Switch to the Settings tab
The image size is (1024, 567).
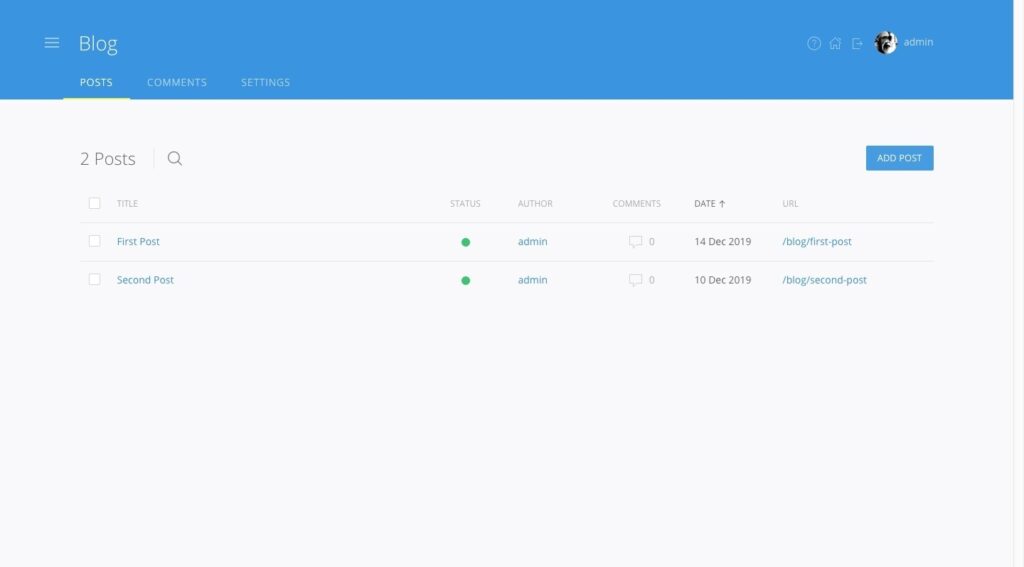coord(265,82)
